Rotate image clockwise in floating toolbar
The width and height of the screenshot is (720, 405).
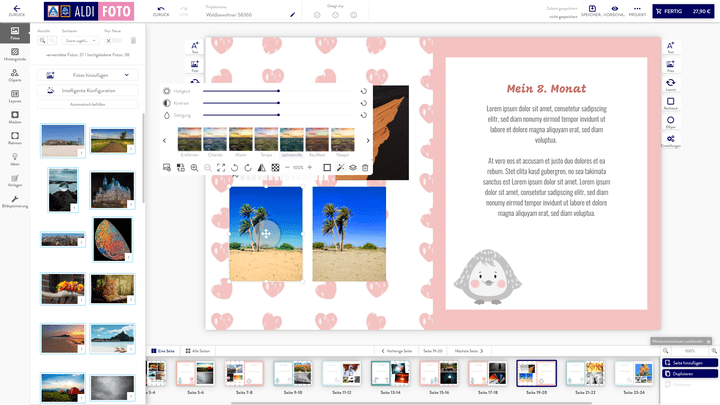(x=248, y=167)
